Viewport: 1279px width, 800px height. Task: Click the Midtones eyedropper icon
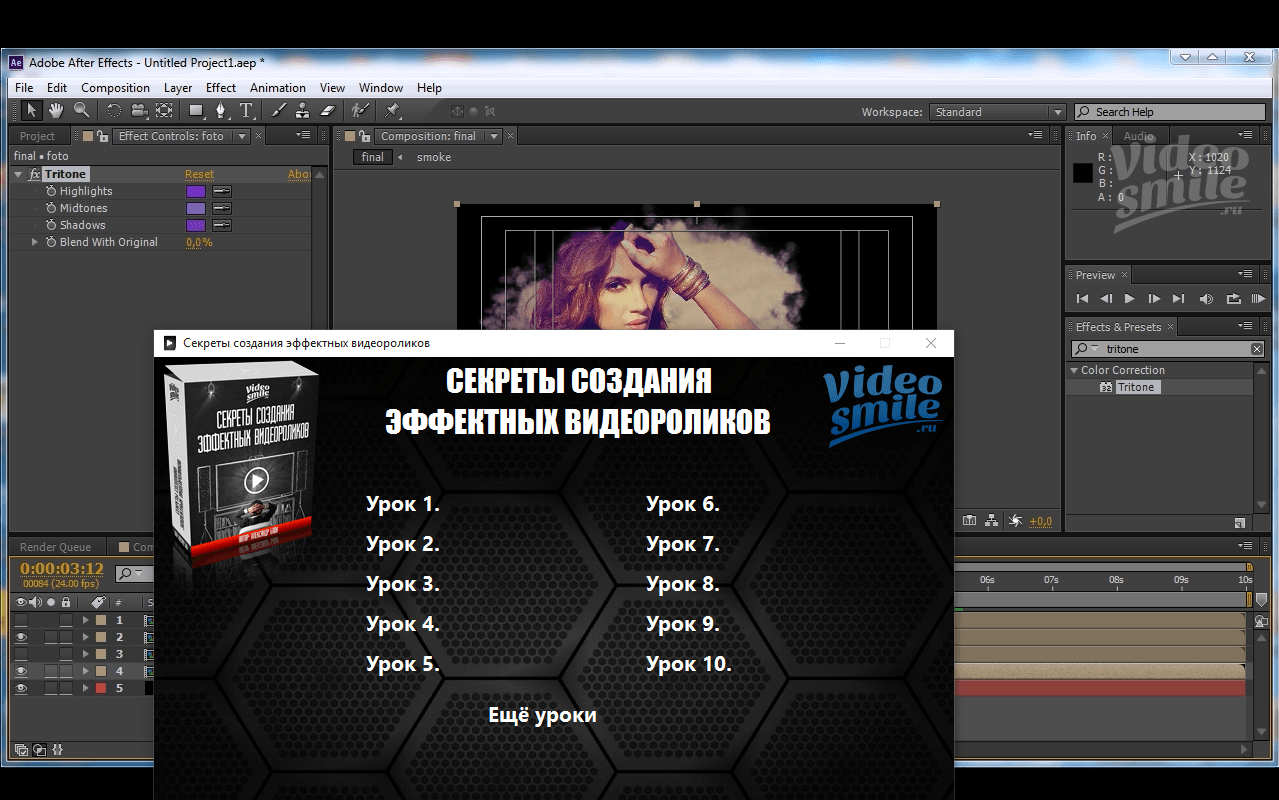click(222, 208)
